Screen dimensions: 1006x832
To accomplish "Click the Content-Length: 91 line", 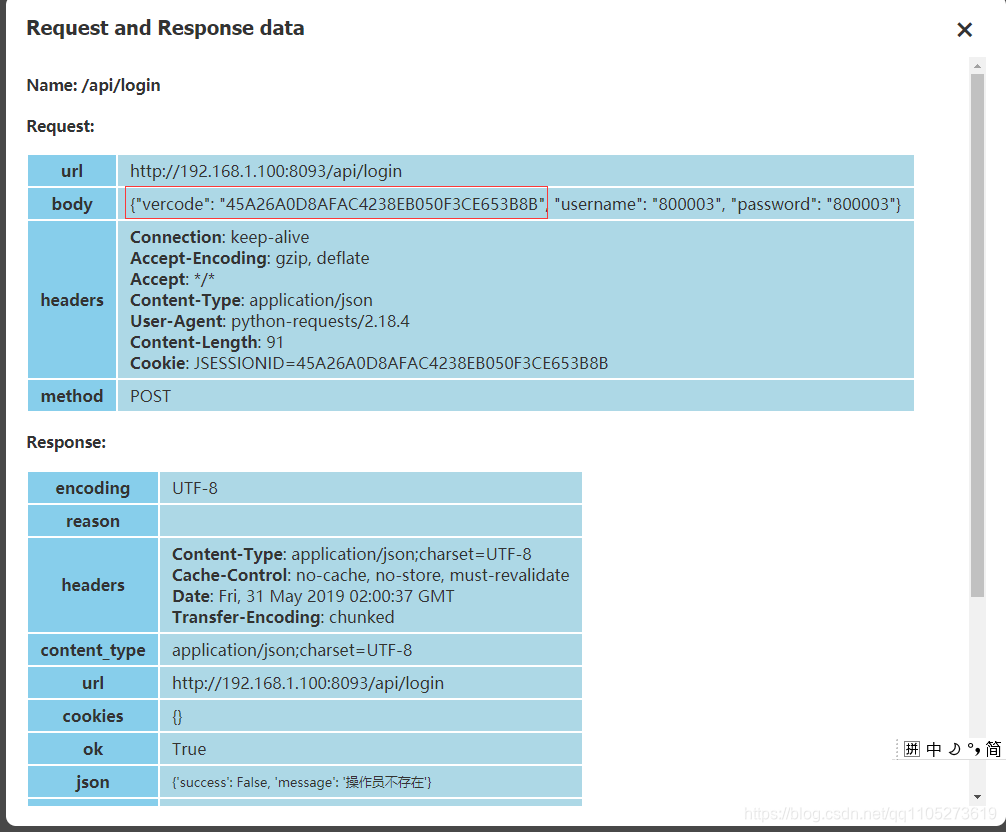I will (207, 343).
